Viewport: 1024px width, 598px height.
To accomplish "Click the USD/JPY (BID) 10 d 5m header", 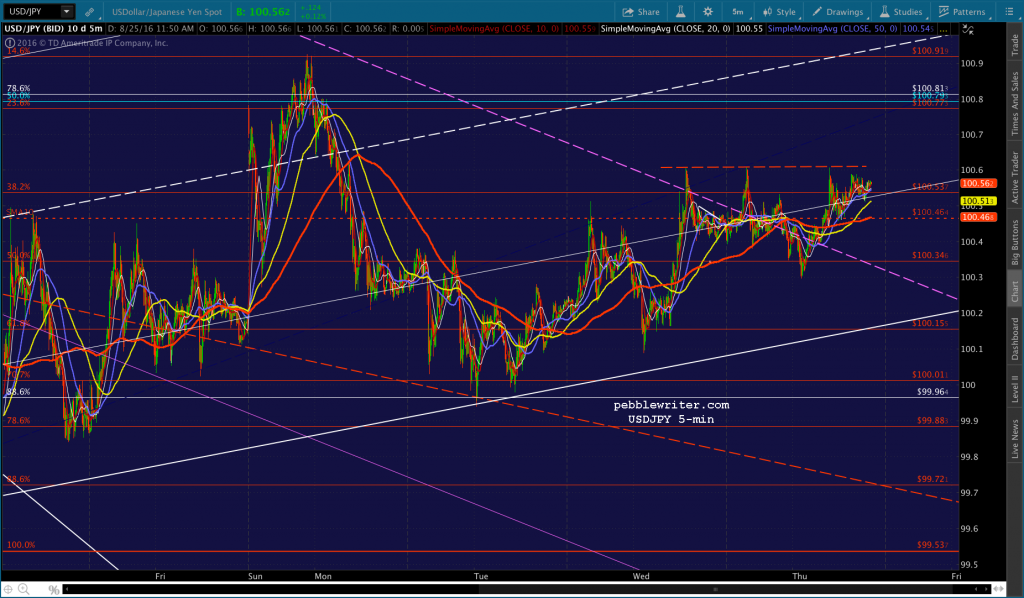I will coord(54,29).
